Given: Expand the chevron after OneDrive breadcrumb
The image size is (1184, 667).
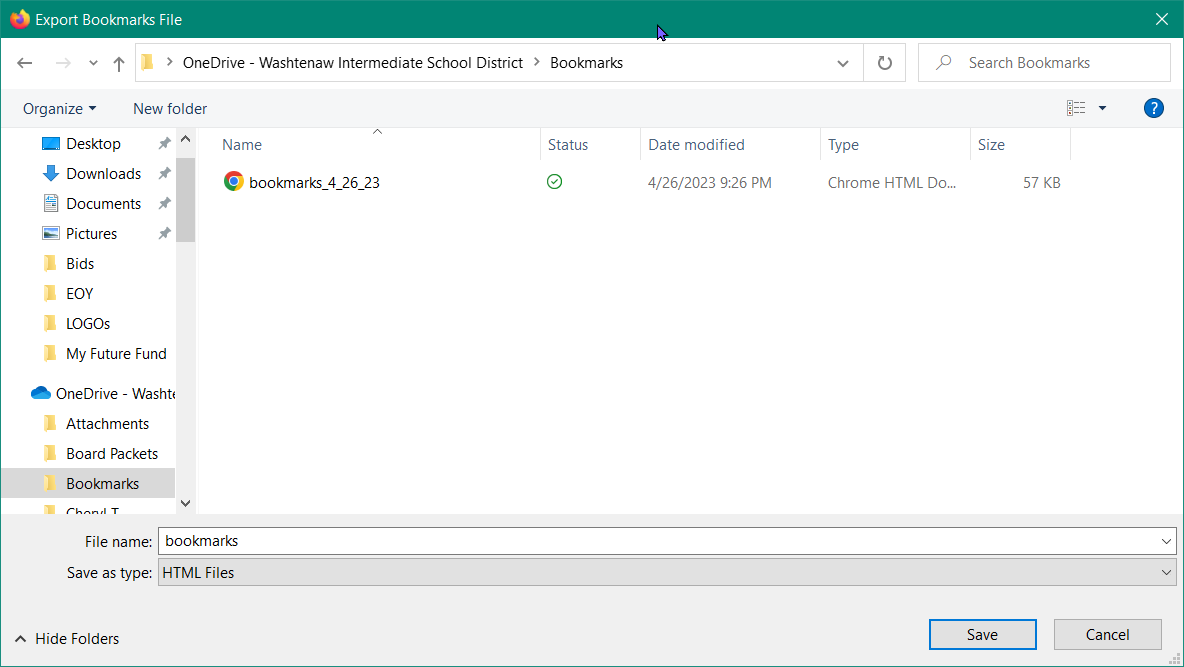Looking at the screenshot, I should point(537,63).
